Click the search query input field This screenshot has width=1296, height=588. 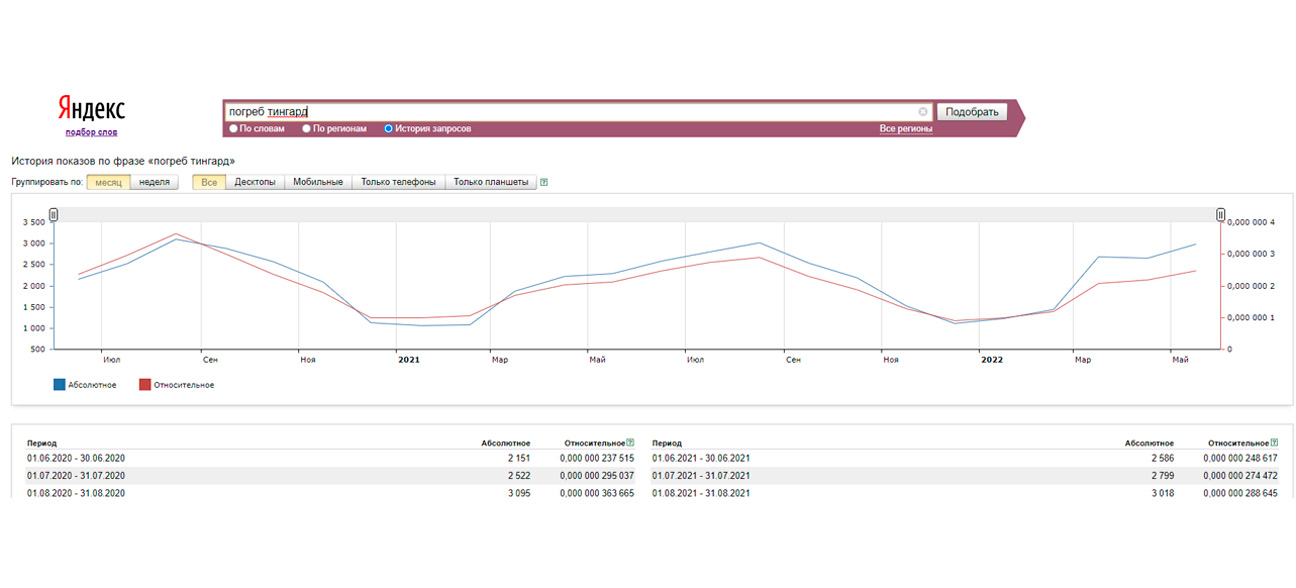tap(570, 112)
